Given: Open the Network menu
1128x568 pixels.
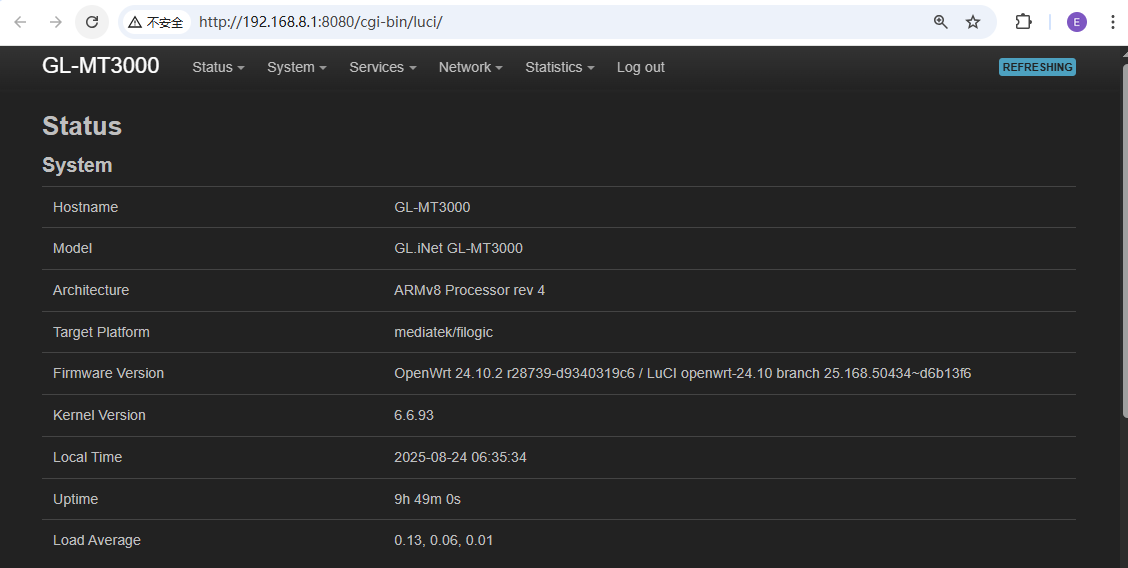Looking at the screenshot, I should 470,67.
